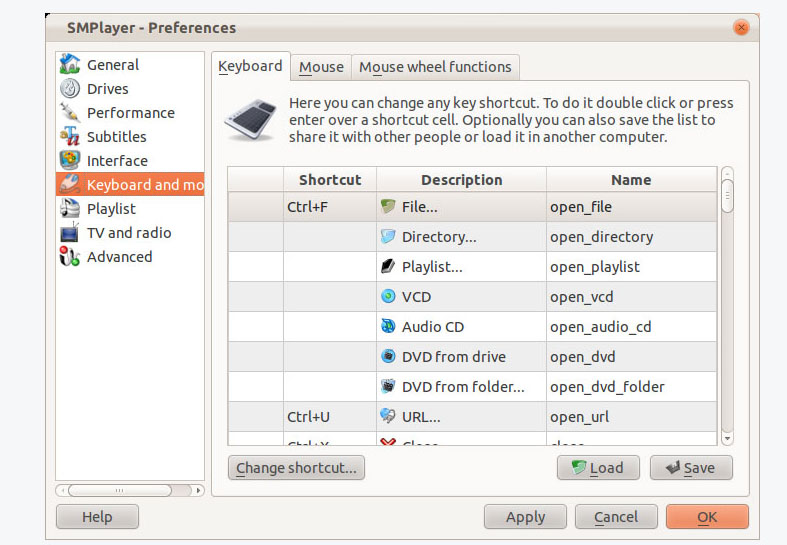Switch to the Mouse tab
The image size is (787, 545).
(x=321, y=67)
